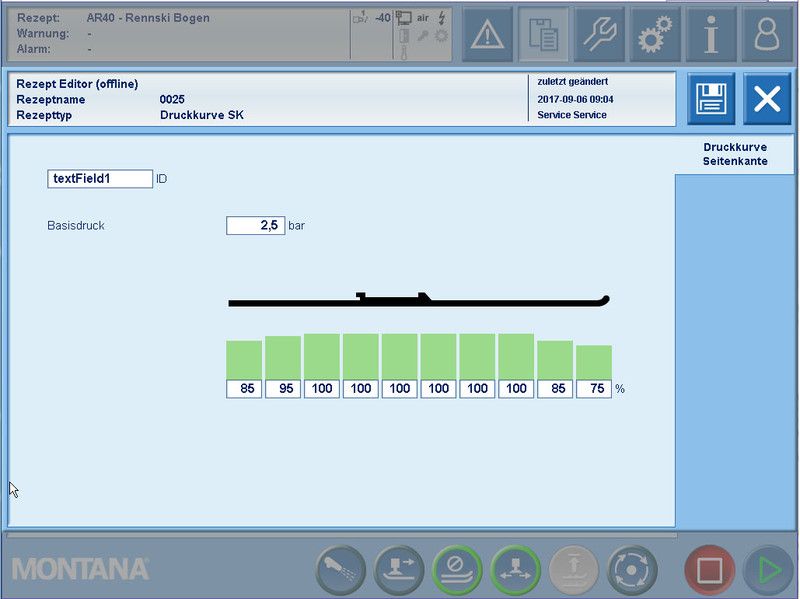The height and width of the screenshot is (599, 800).
Task: Open the wrench service menu
Action: (x=599, y=35)
